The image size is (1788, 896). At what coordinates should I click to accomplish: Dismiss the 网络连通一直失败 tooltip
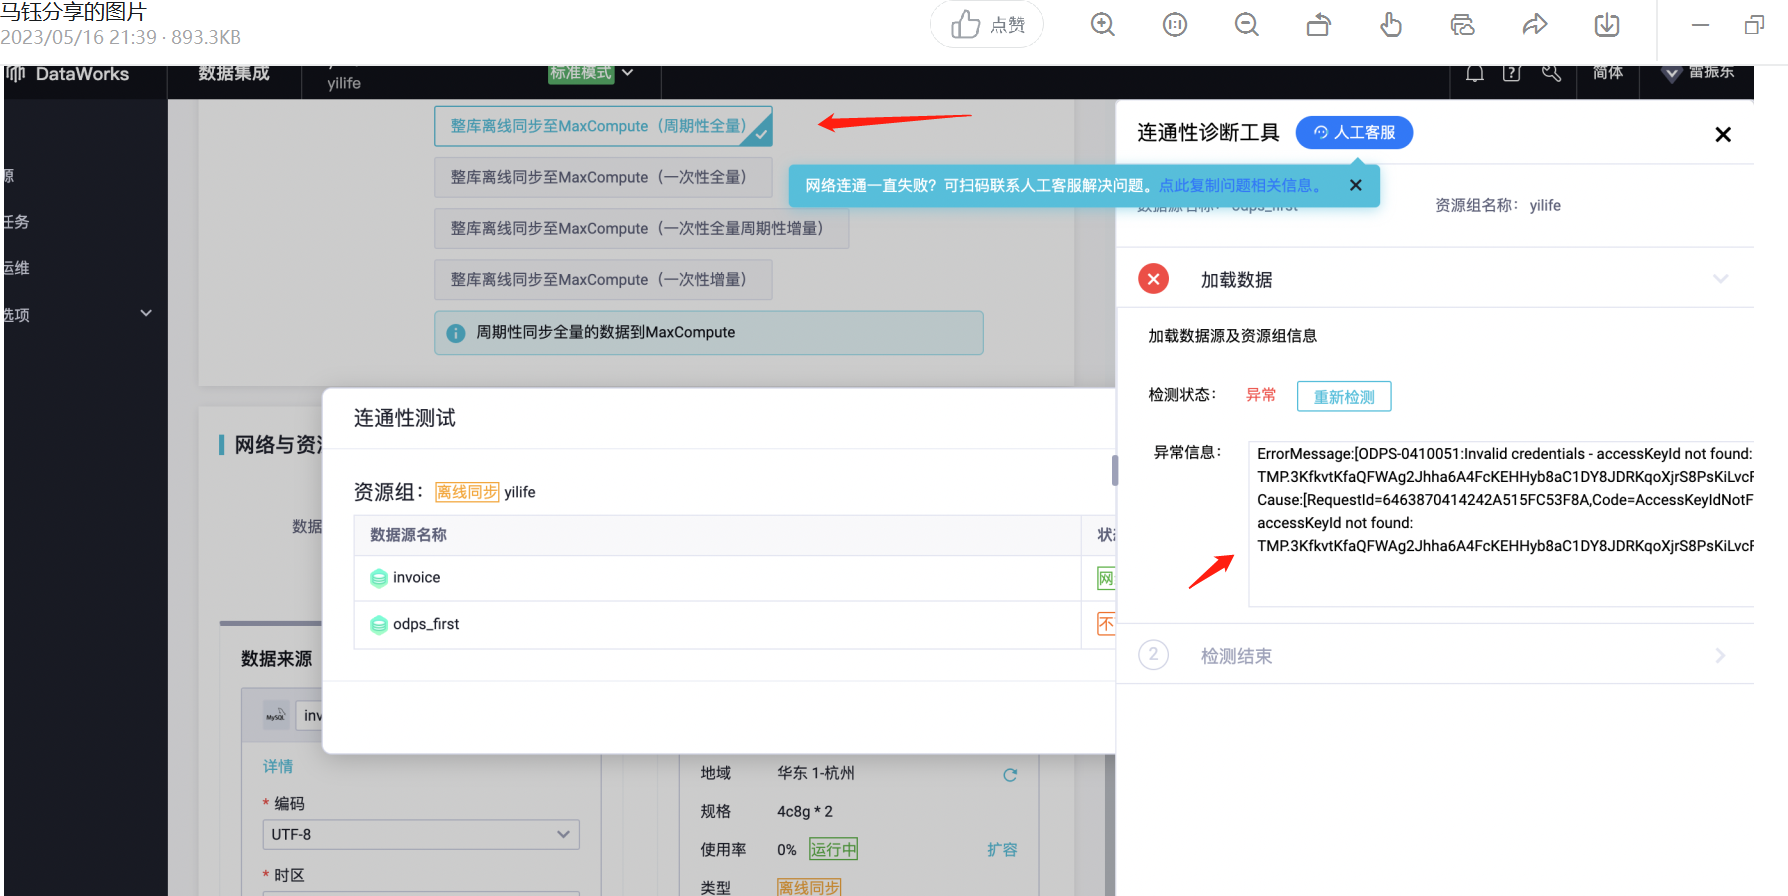coord(1355,185)
